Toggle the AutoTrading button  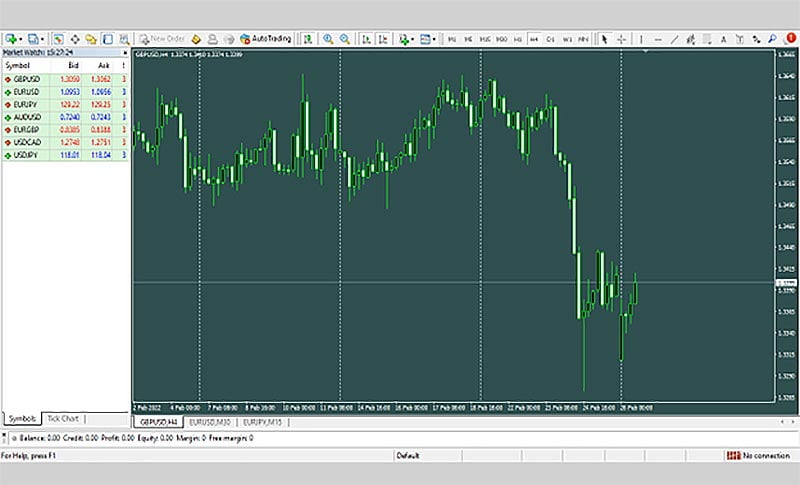(265, 39)
